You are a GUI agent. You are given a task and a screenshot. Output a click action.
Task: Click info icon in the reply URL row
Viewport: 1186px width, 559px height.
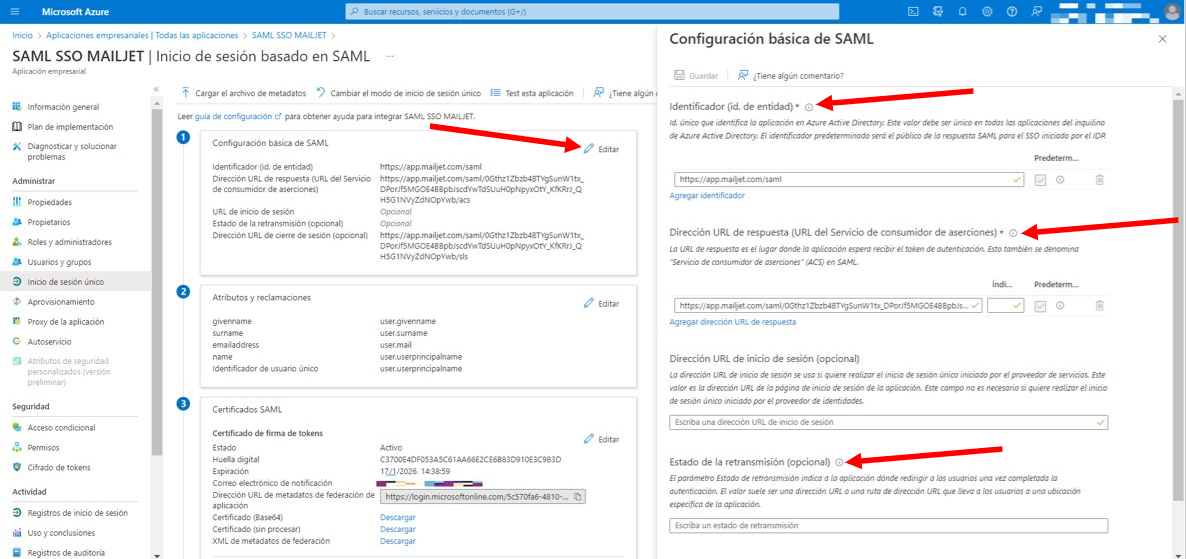[1060, 306]
